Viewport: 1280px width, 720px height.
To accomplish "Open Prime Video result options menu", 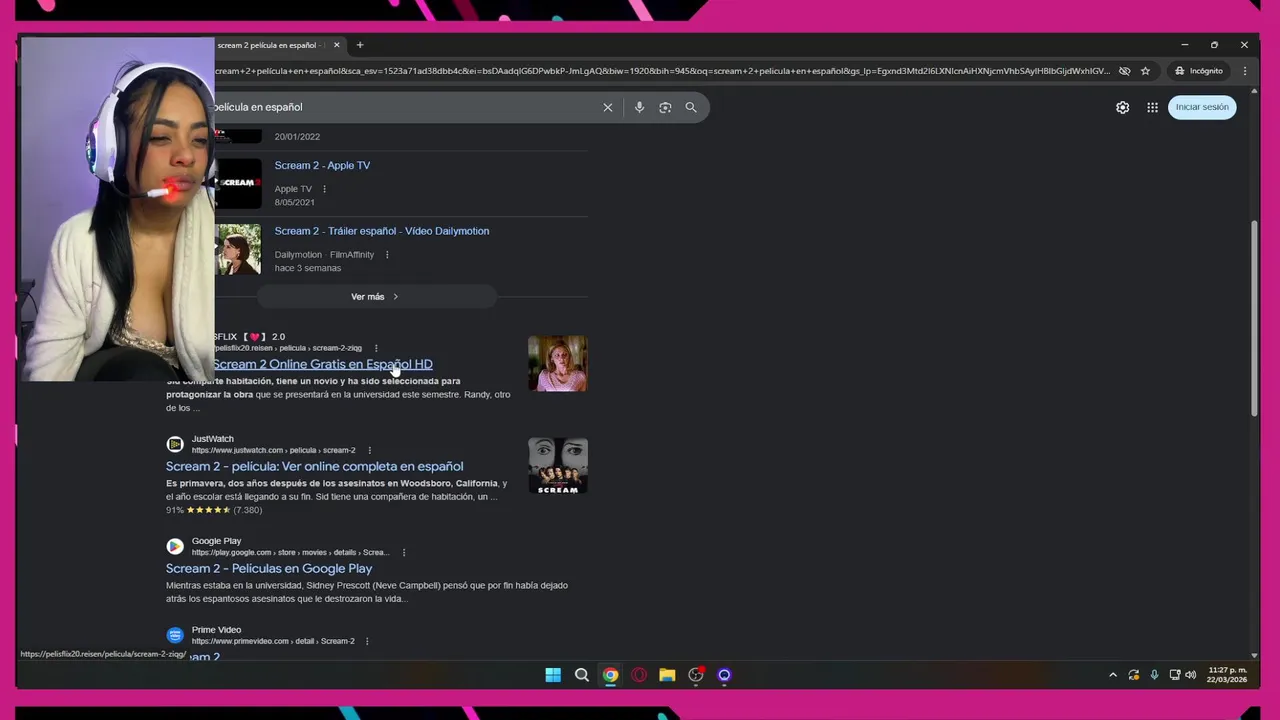I will [367, 641].
